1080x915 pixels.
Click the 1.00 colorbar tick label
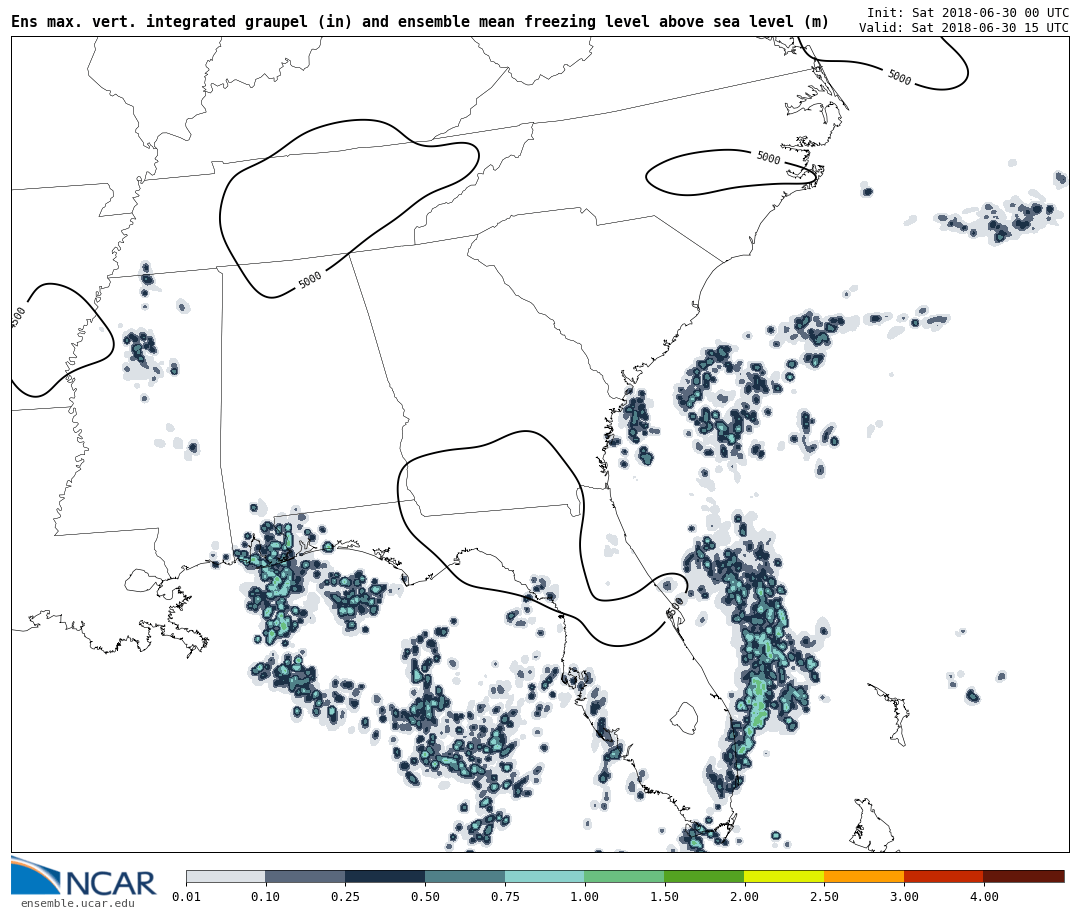pos(585,896)
